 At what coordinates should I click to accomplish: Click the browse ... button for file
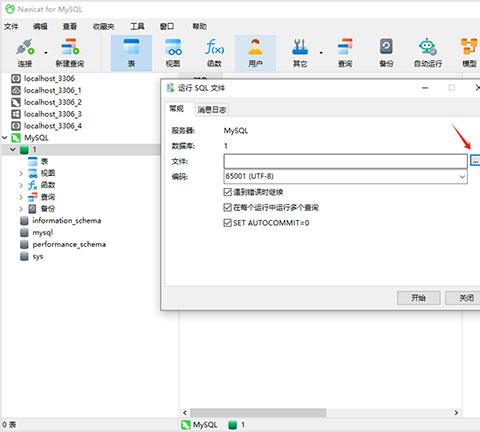(475, 161)
